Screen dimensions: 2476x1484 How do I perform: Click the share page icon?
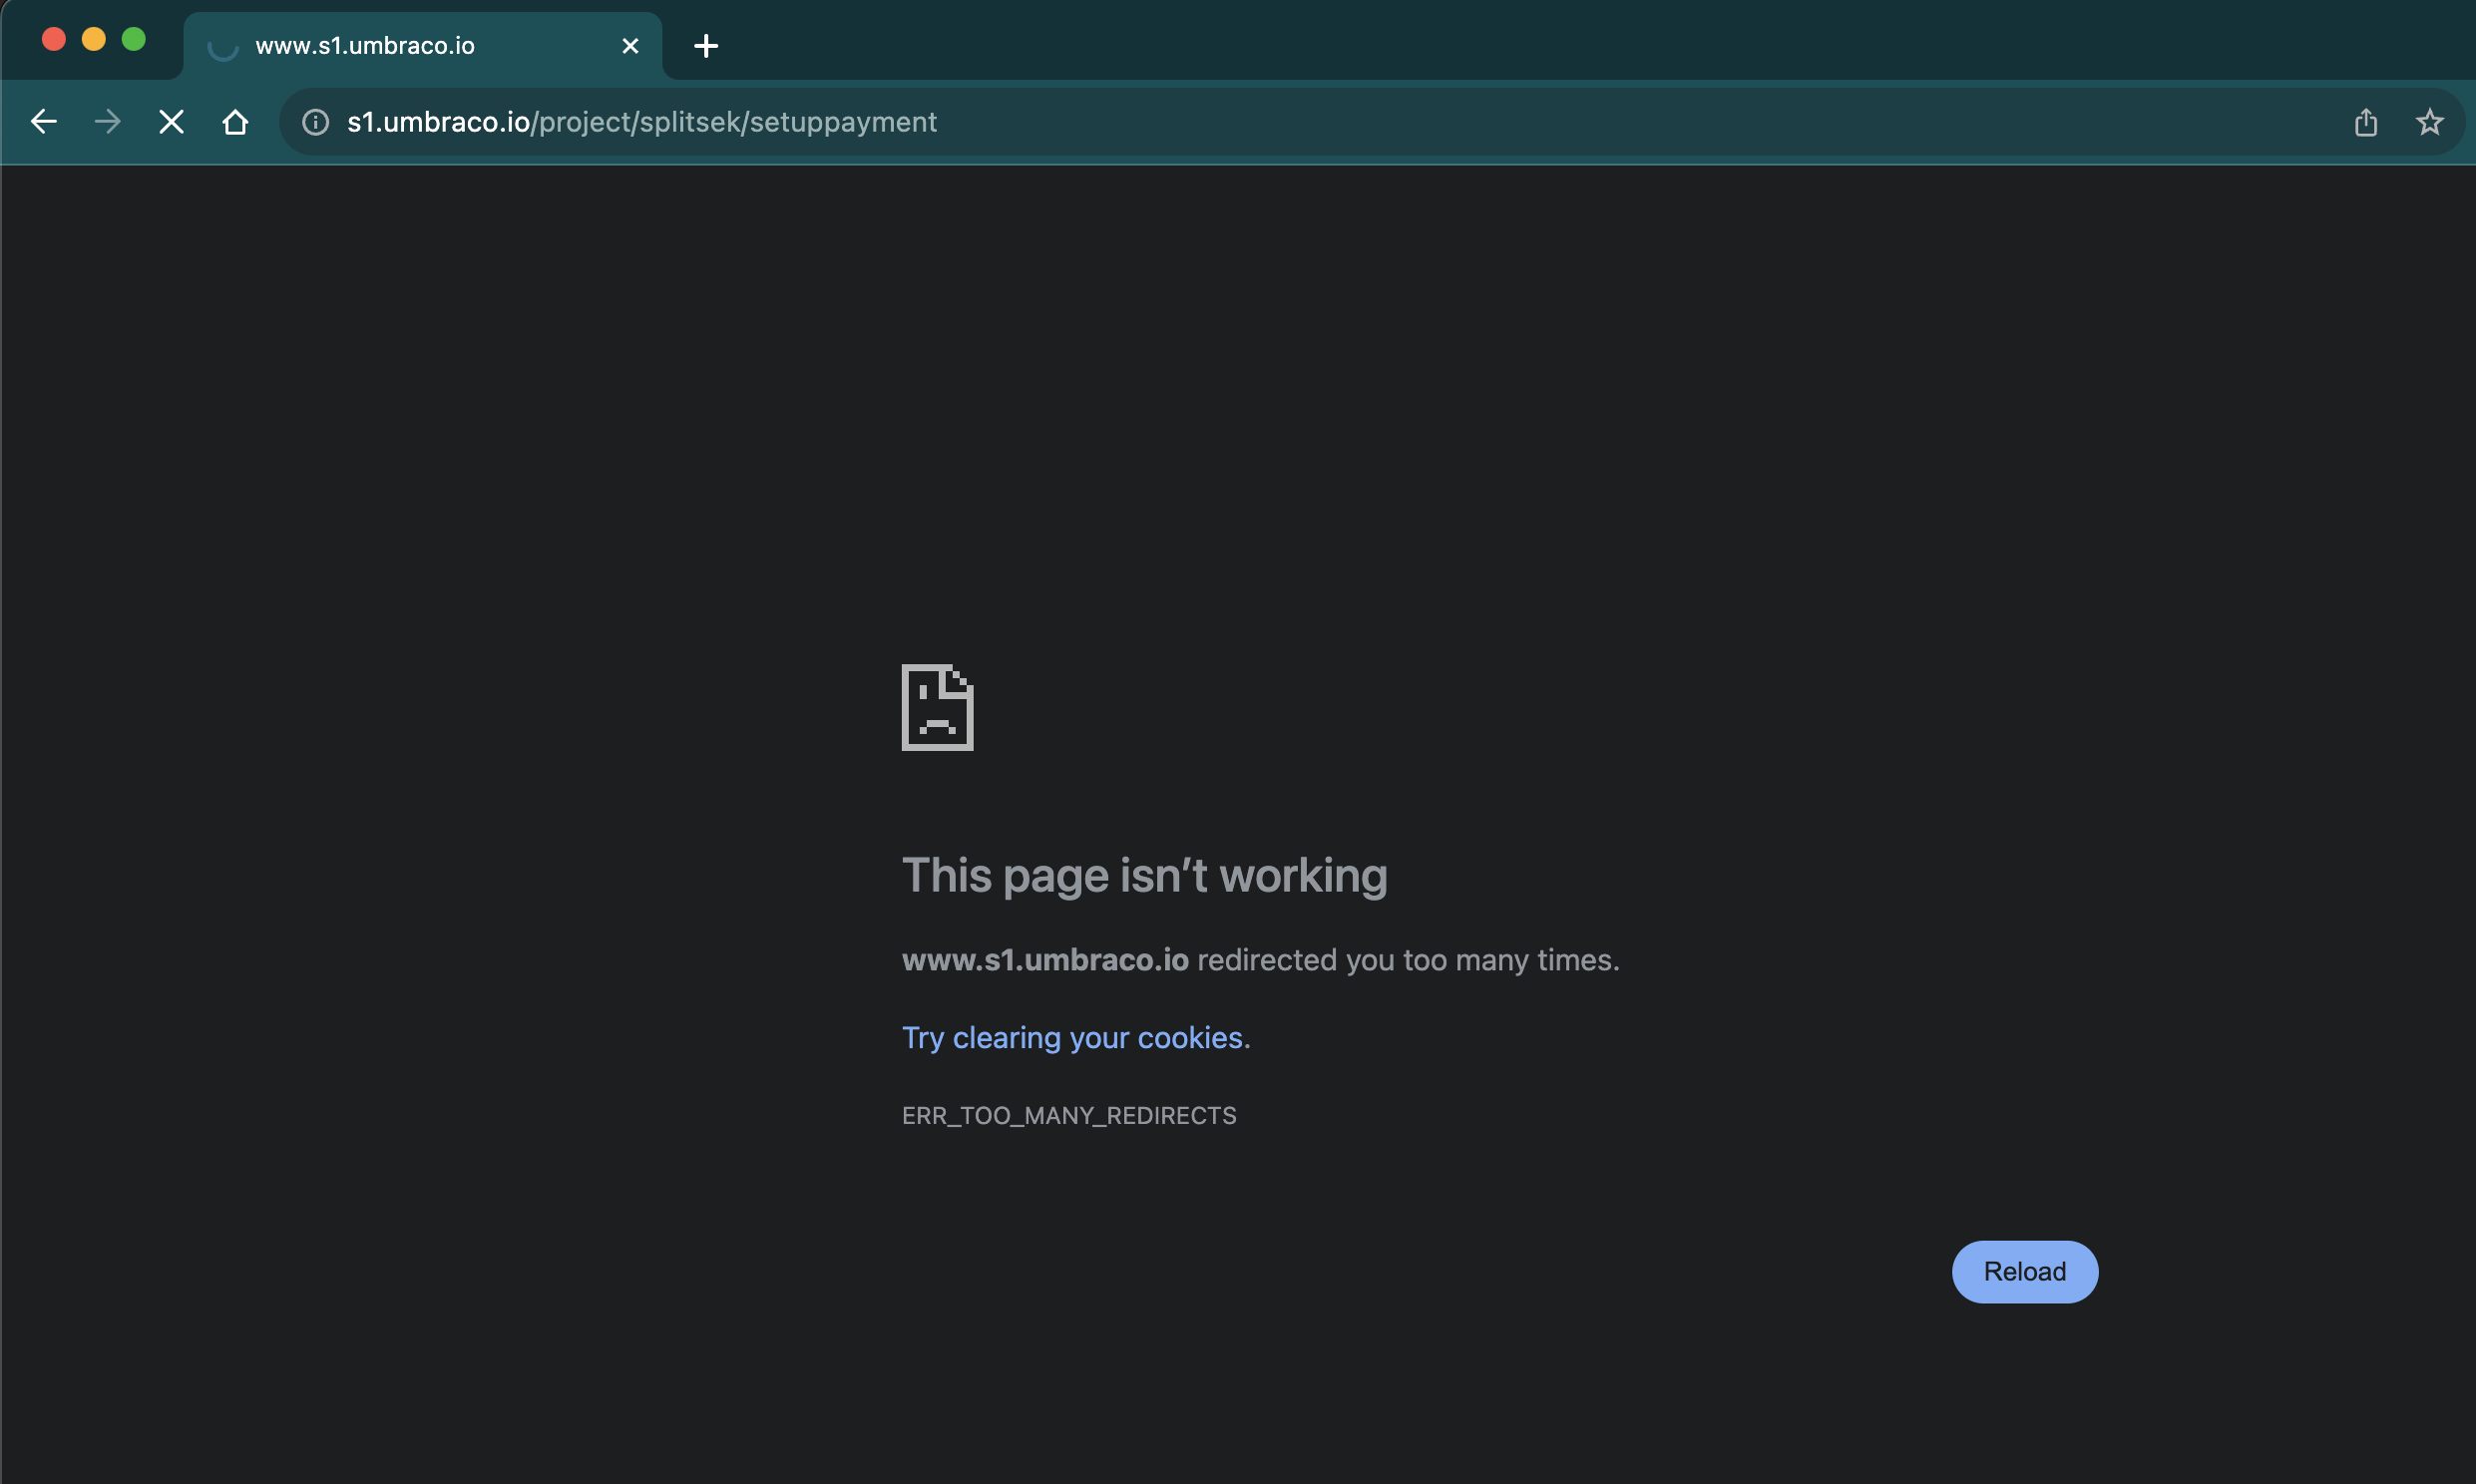click(x=2365, y=122)
